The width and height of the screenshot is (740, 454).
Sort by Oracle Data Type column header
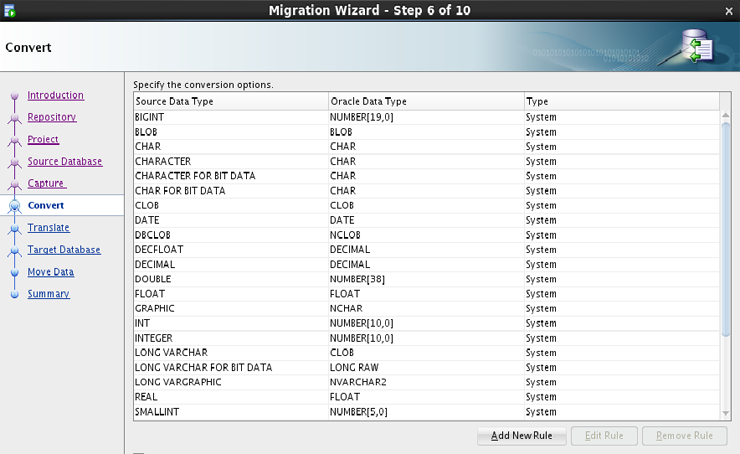pyautogui.click(x=426, y=101)
